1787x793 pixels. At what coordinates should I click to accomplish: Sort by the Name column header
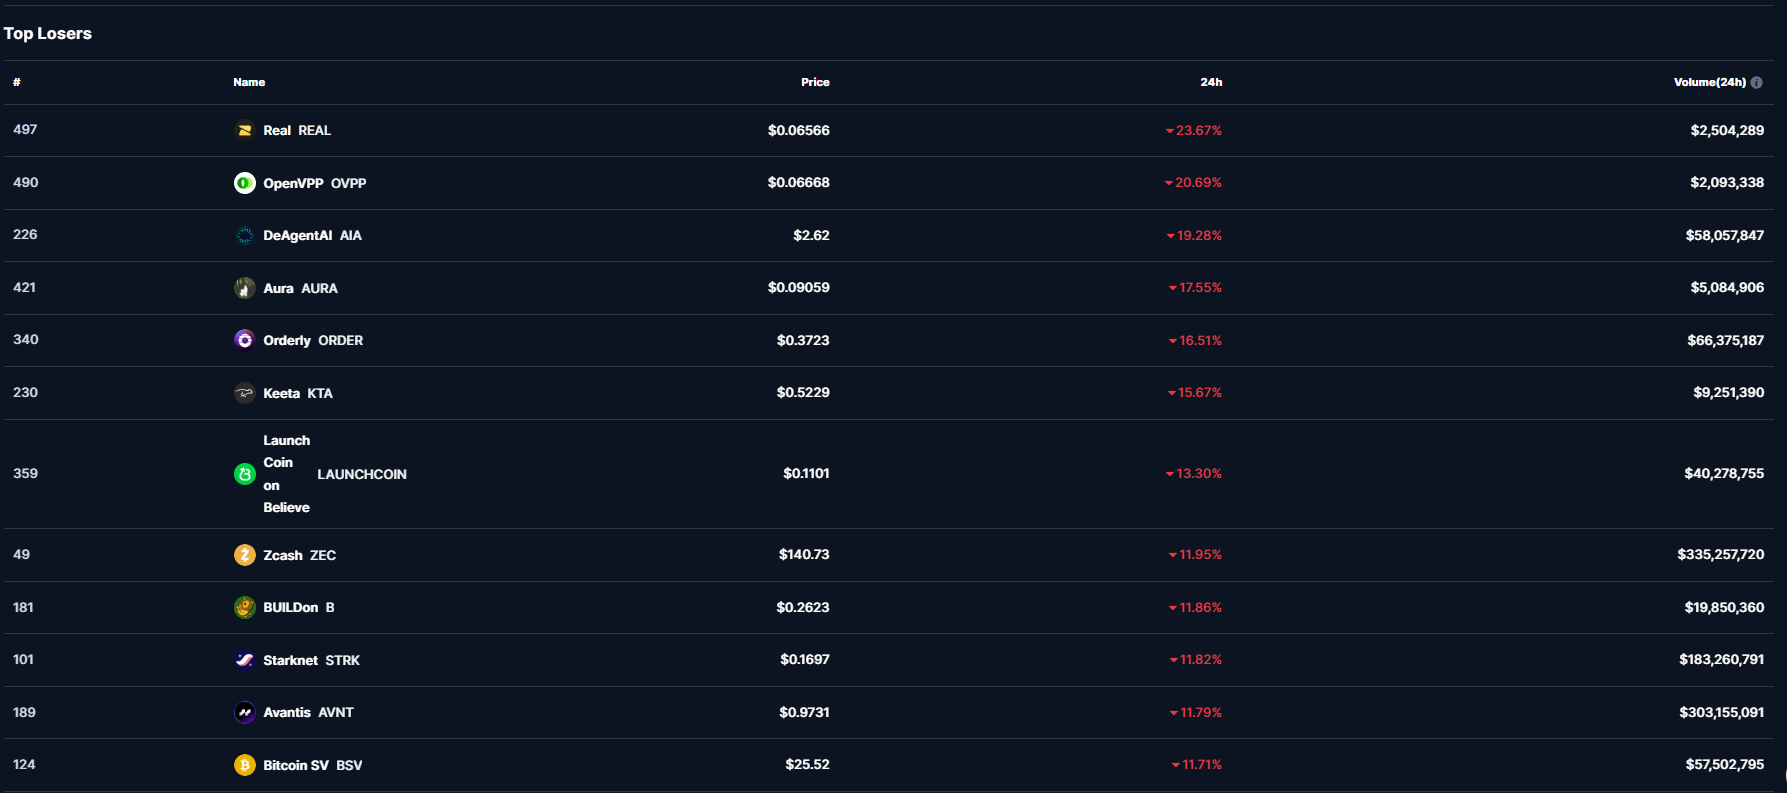249,82
